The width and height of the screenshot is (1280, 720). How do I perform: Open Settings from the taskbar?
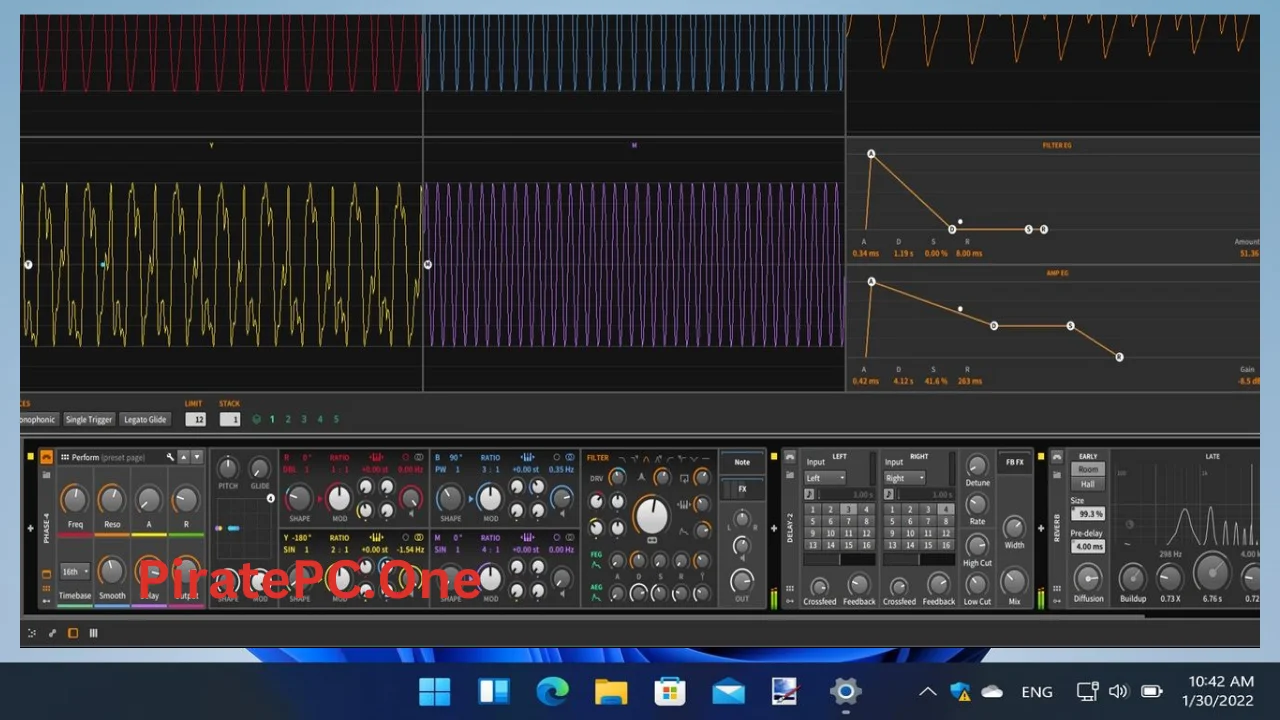click(846, 691)
